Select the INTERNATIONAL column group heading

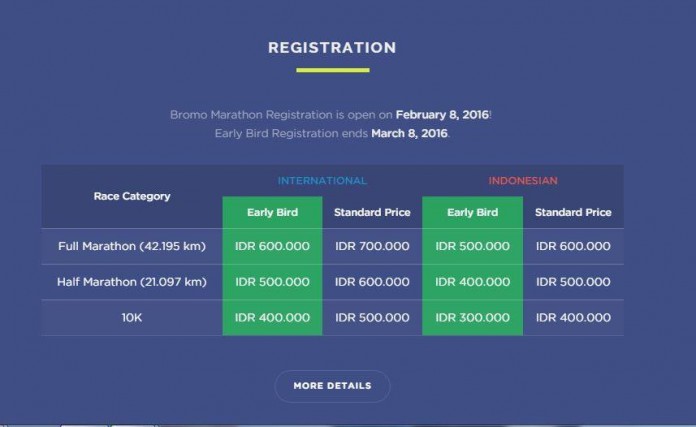tap(322, 181)
